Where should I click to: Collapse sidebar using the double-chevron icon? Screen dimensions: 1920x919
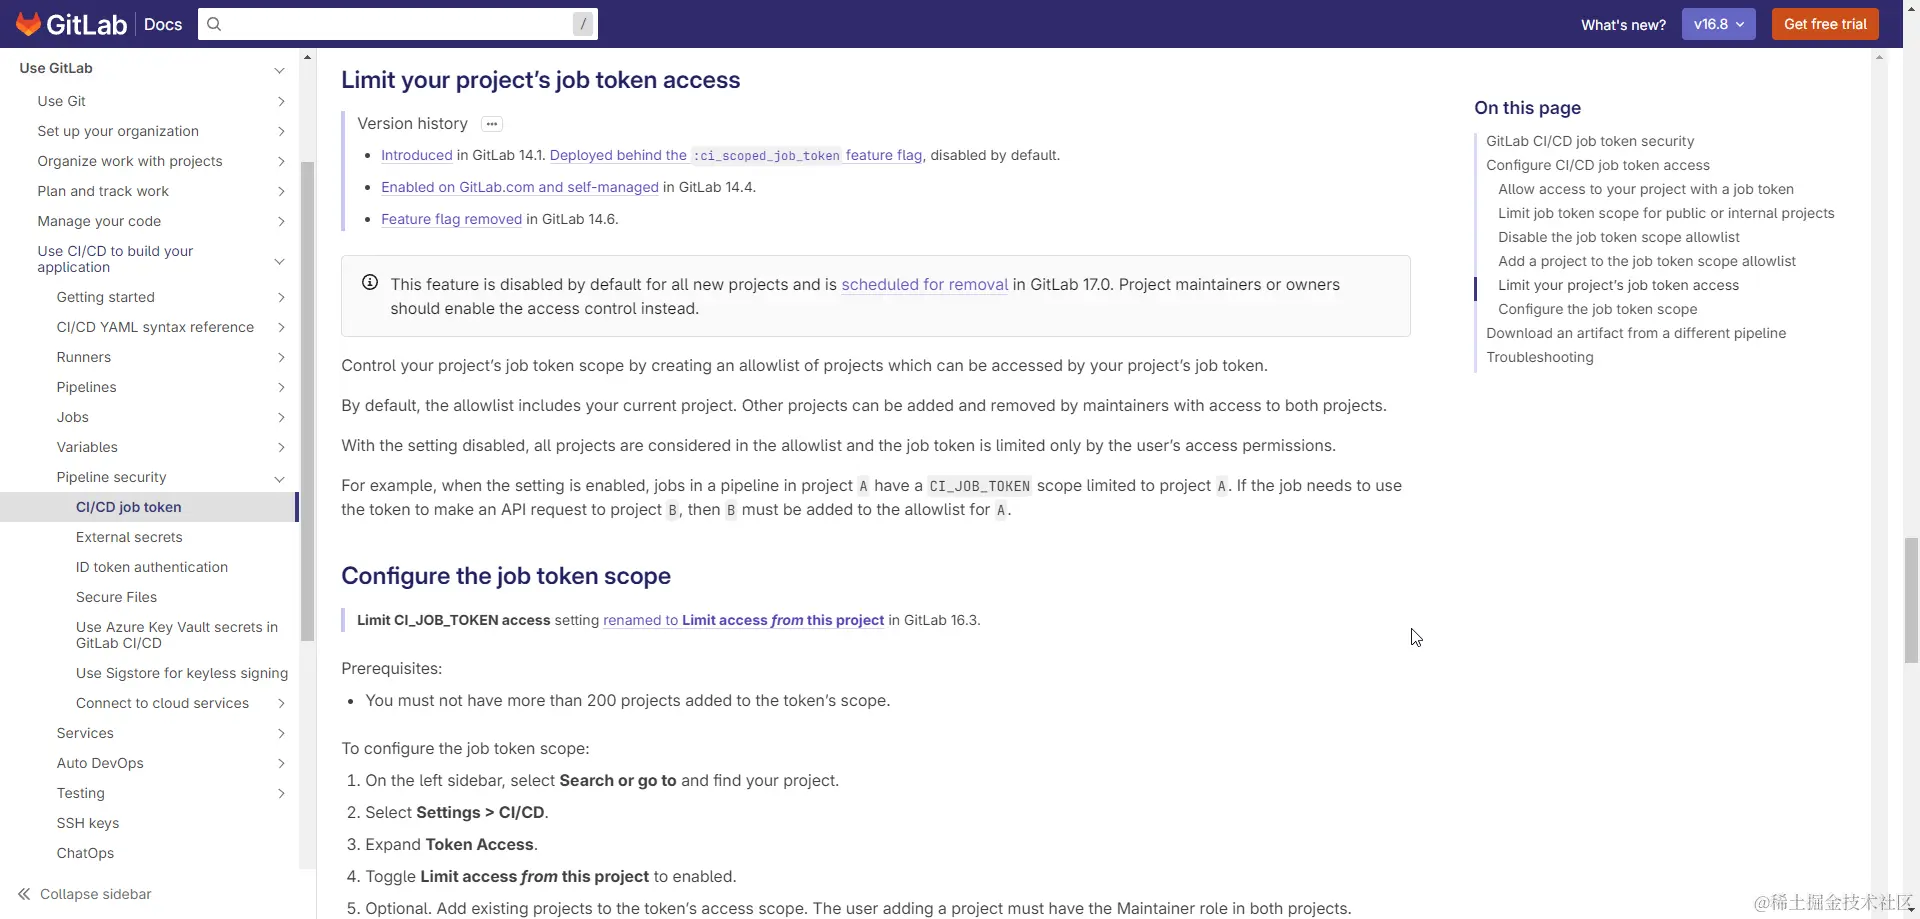tap(24, 893)
